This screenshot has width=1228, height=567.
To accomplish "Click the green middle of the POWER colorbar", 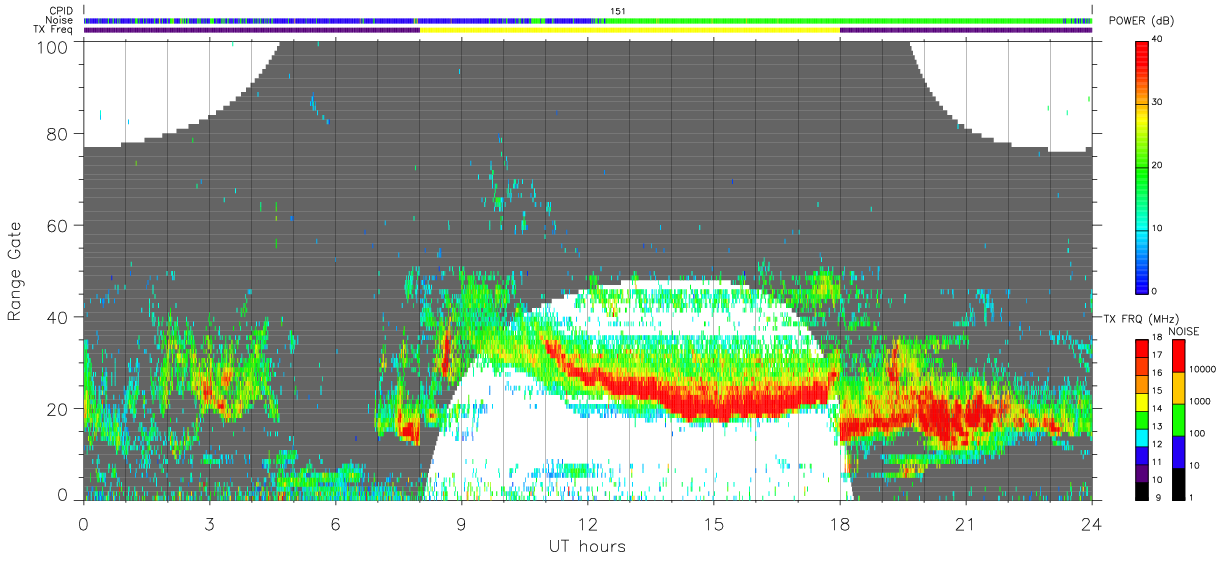I will (1142, 165).
